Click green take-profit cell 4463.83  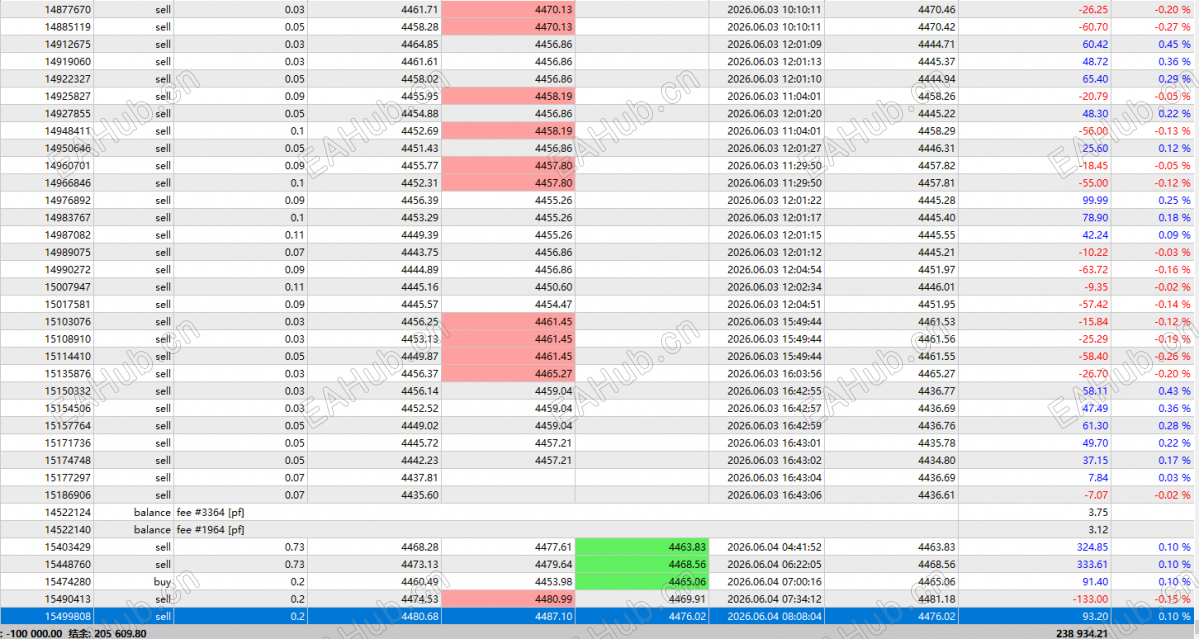pos(642,547)
